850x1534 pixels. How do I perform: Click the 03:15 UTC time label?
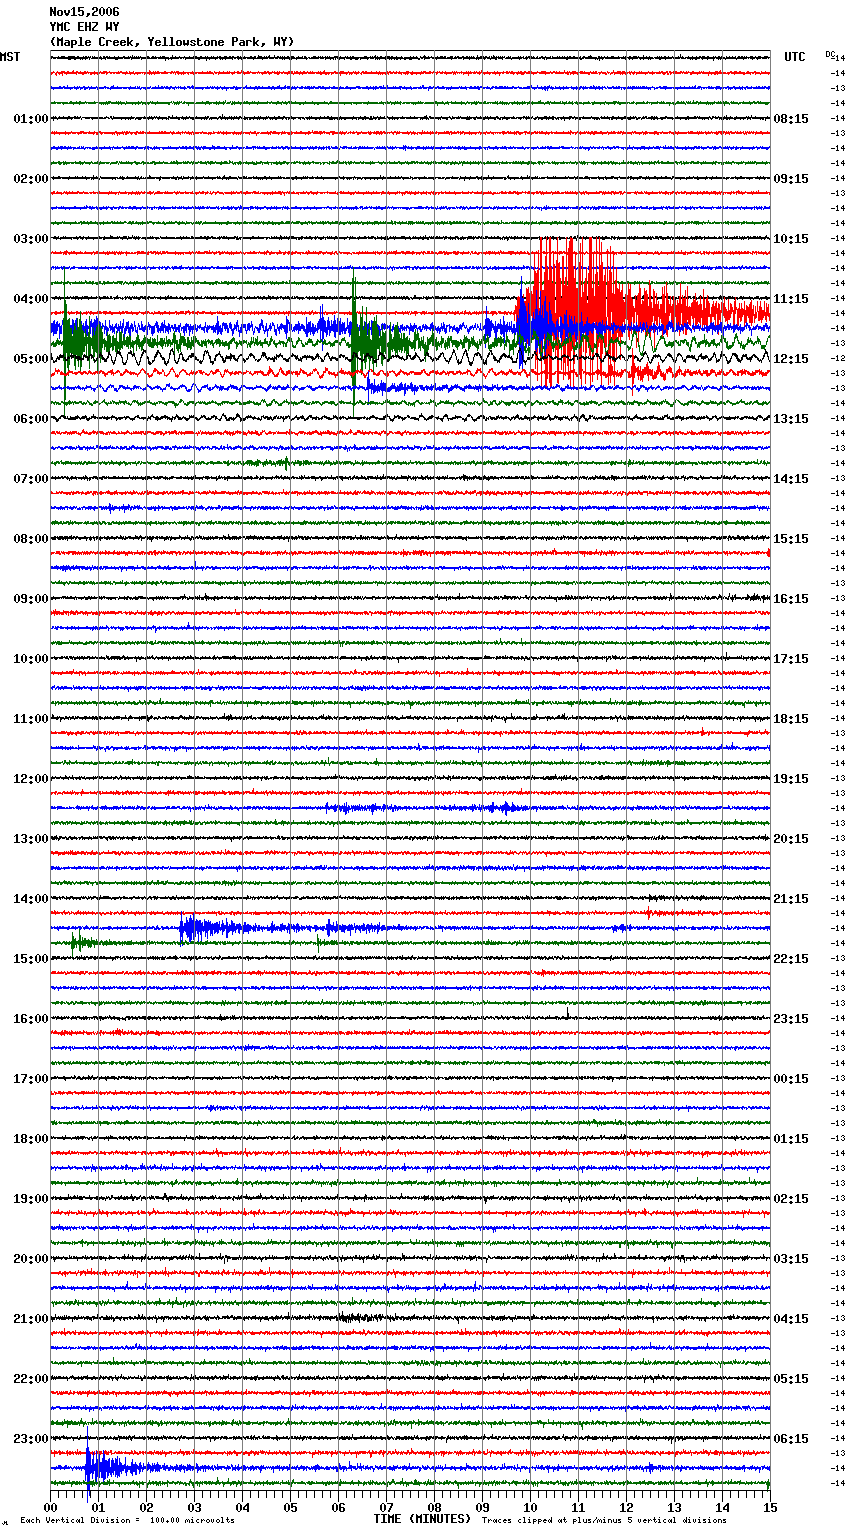[x=791, y=1259]
